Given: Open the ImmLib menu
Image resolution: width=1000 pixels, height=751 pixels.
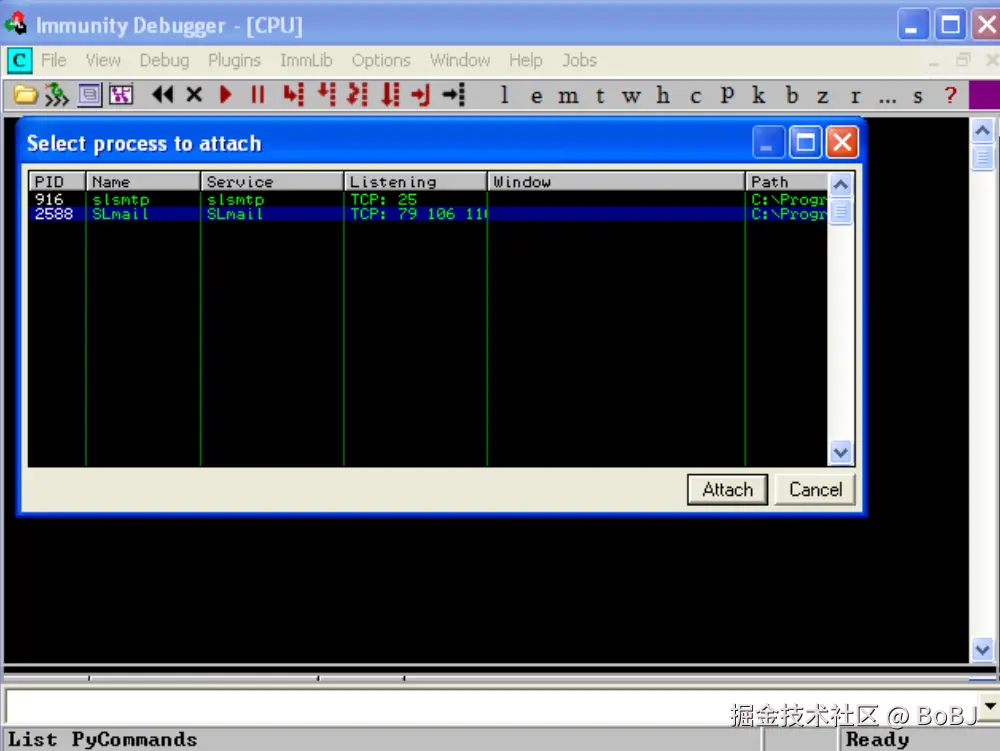Looking at the screenshot, I should (x=306, y=60).
